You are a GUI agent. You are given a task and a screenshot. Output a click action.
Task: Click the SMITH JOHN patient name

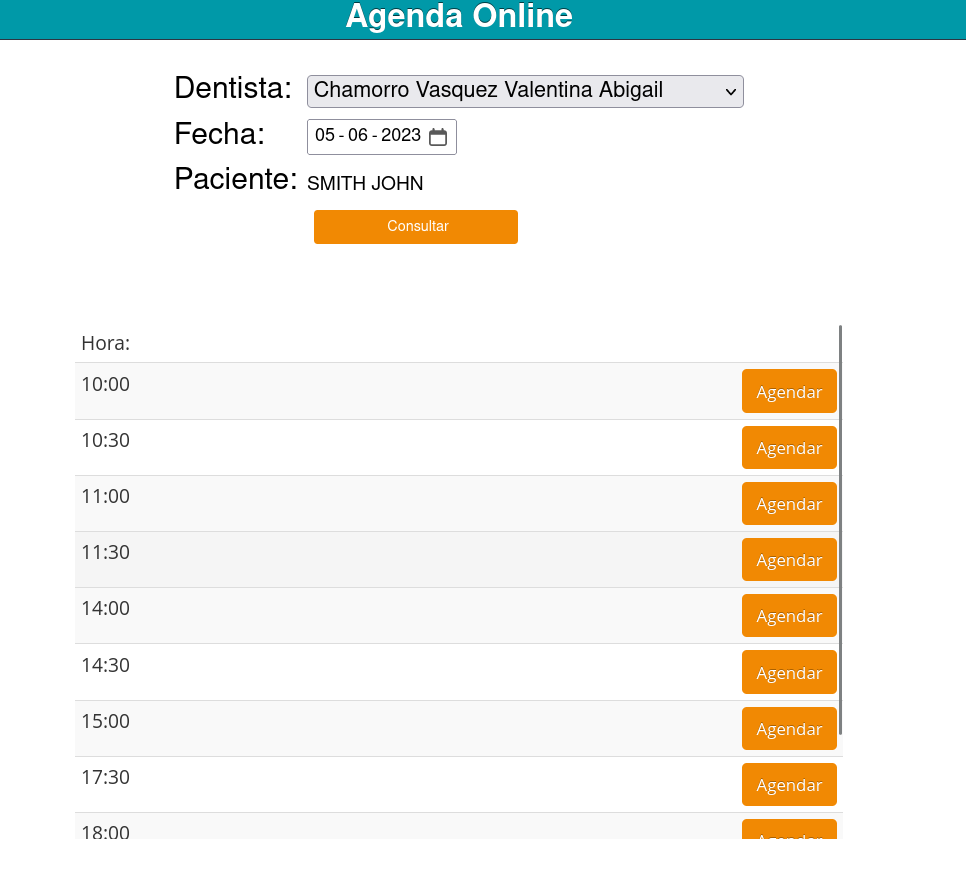coord(365,184)
